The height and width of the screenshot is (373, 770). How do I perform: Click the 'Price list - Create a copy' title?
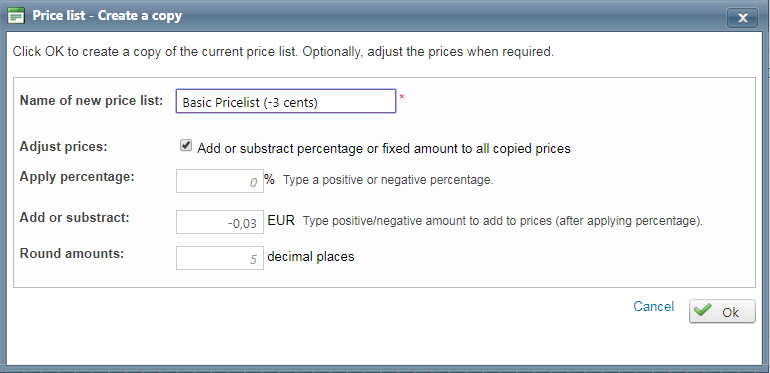(107, 16)
